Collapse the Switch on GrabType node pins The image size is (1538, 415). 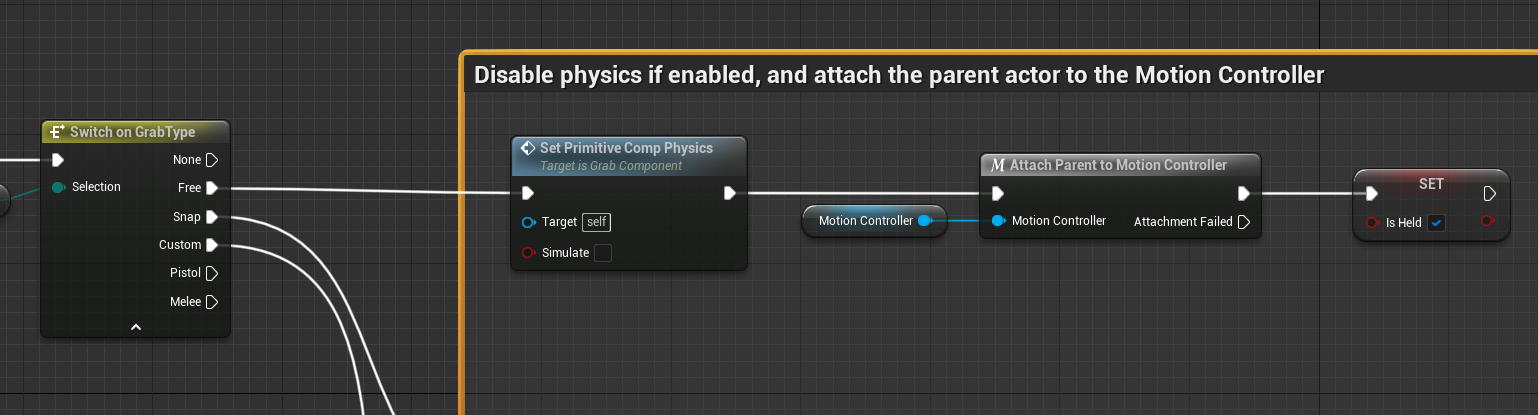click(136, 326)
